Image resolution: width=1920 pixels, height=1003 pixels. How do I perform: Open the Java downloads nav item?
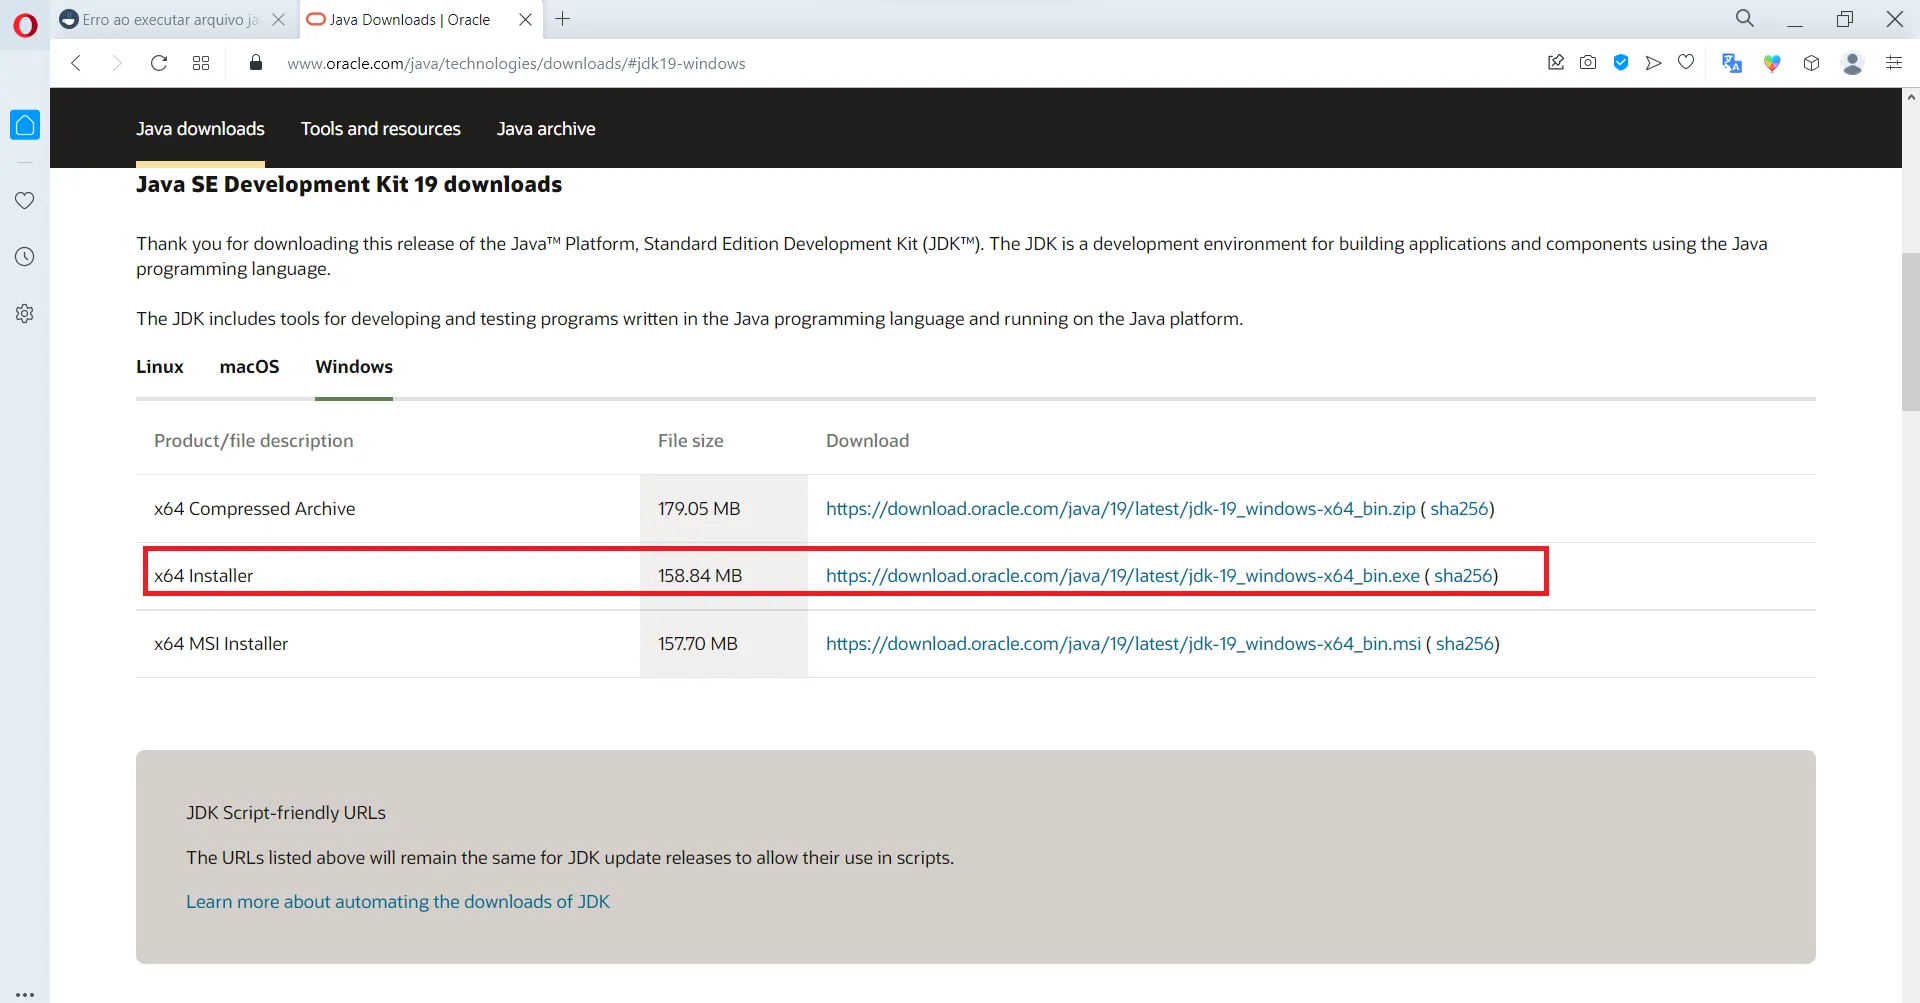click(x=200, y=129)
